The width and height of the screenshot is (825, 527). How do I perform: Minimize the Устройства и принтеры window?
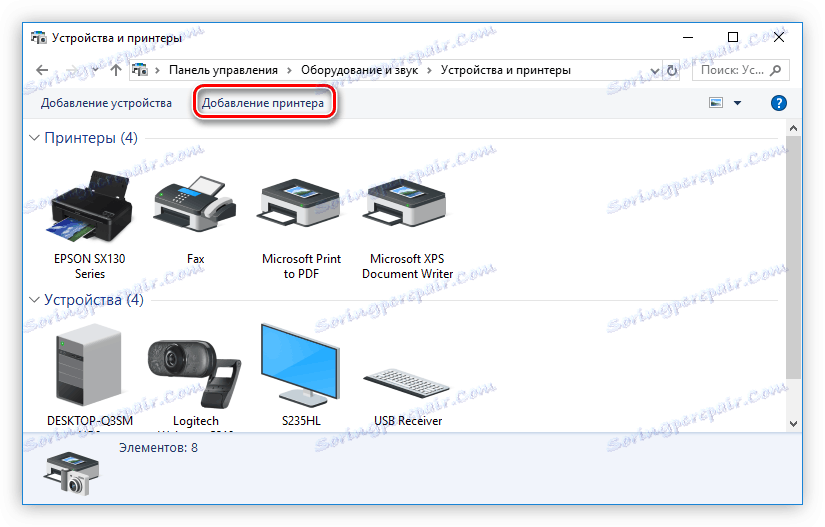point(688,37)
